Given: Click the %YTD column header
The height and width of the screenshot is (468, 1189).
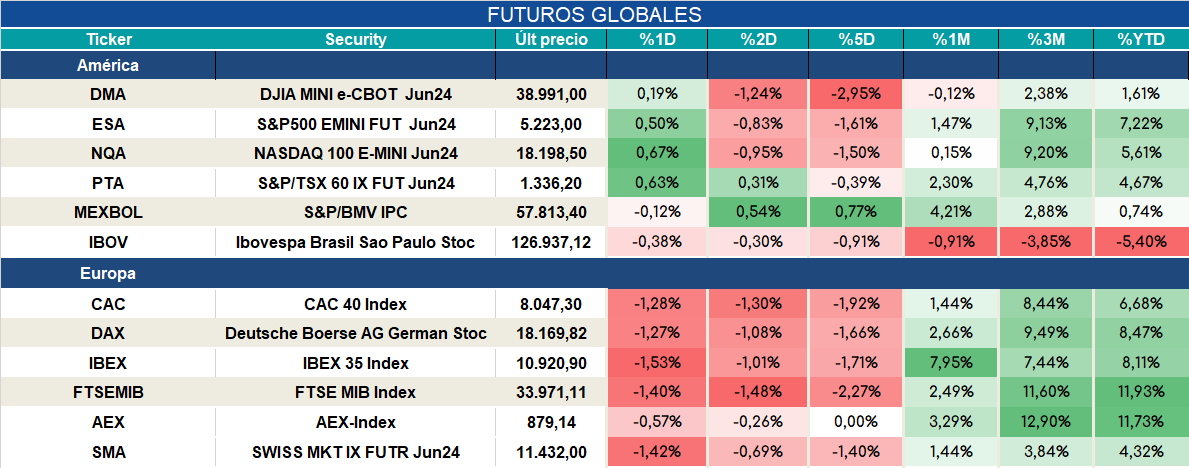Looking at the screenshot, I should pos(1141,39).
